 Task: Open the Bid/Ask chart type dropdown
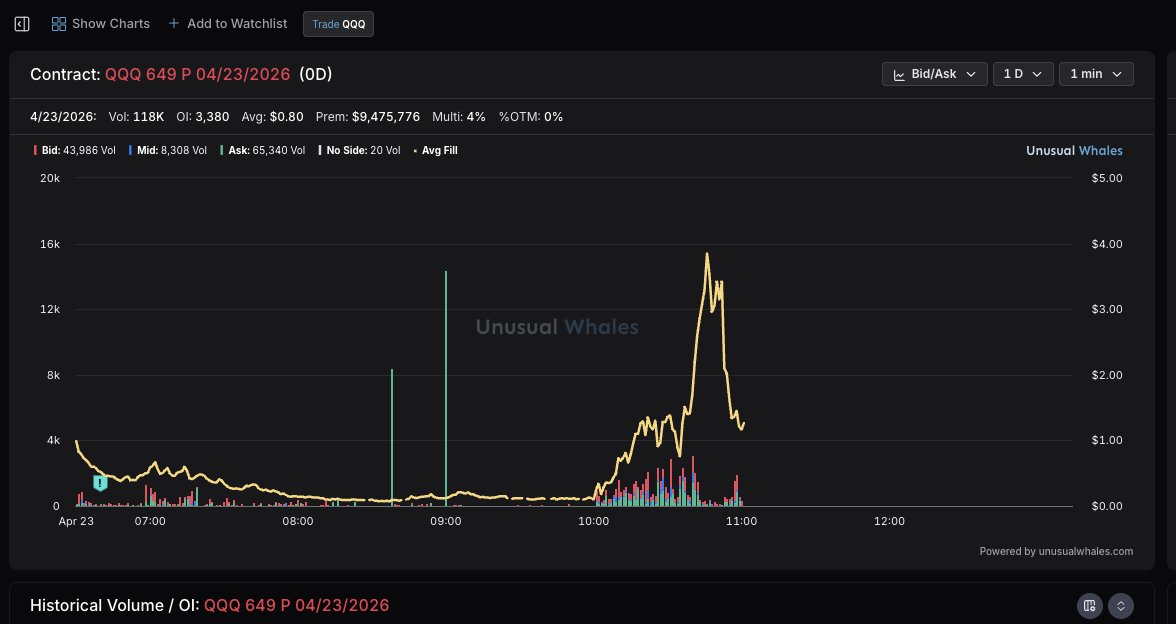click(934, 74)
